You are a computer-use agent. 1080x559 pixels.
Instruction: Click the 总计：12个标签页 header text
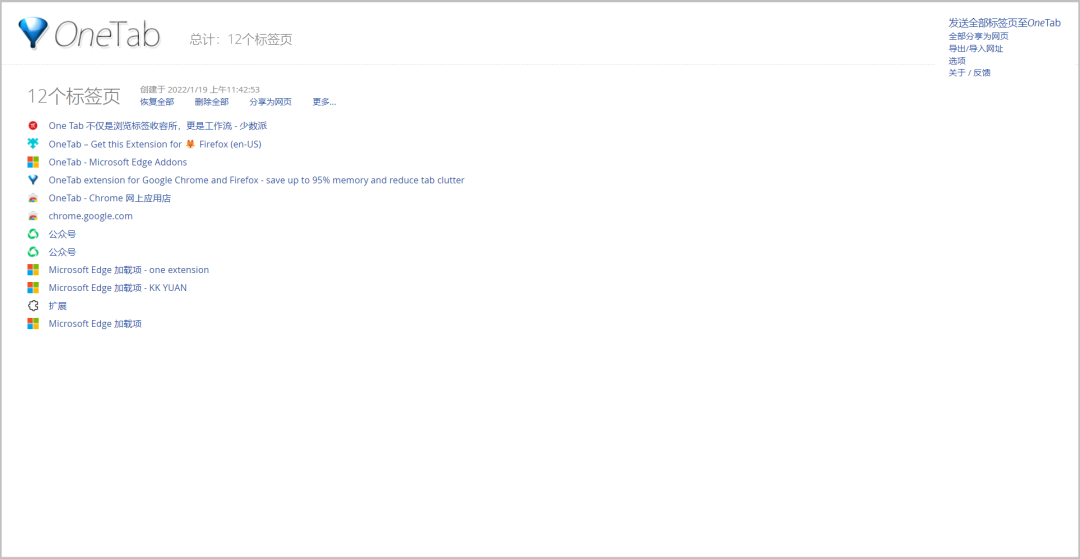coord(241,39)
